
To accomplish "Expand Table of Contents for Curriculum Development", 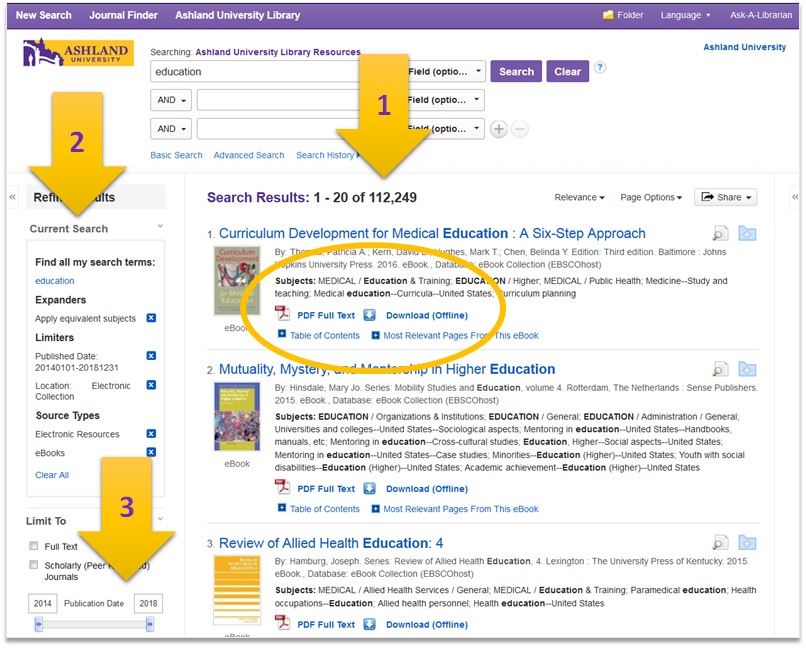I will (319, 336).
